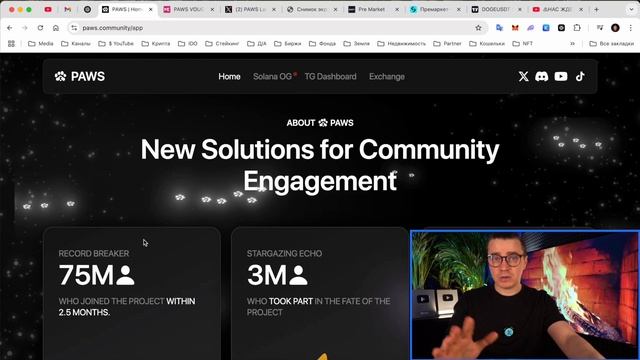Image resolution: width=640 pixels, height=360 pixels.
Task: Click the PAWS wordmark in header
Action: click(88, 76)
